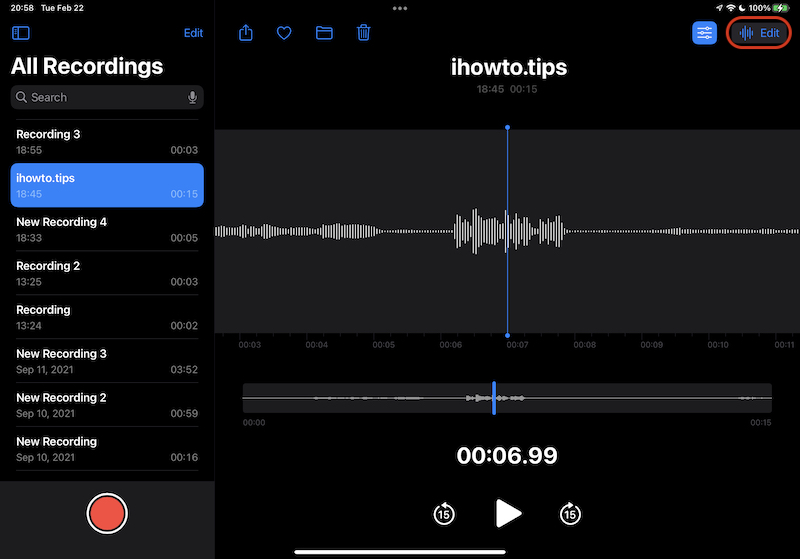Skip forward 15 seconds
Image resolution: width=800 pixels, height=559 pixels.
click(x=570, y=514)
